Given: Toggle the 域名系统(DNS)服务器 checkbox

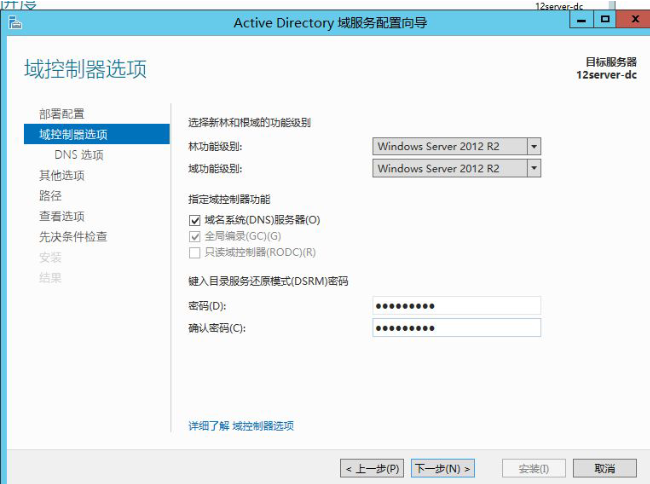Looking at the screenshot, I should pyautogui.click(x=195, y=220).
